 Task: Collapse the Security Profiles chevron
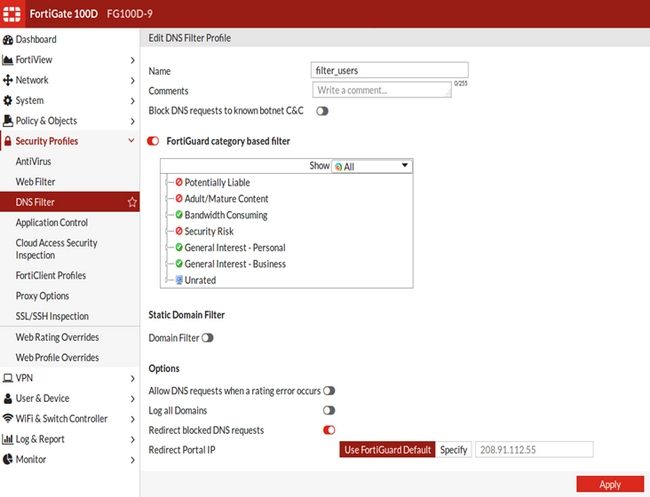pyautogui.click(x=131, y=141)
